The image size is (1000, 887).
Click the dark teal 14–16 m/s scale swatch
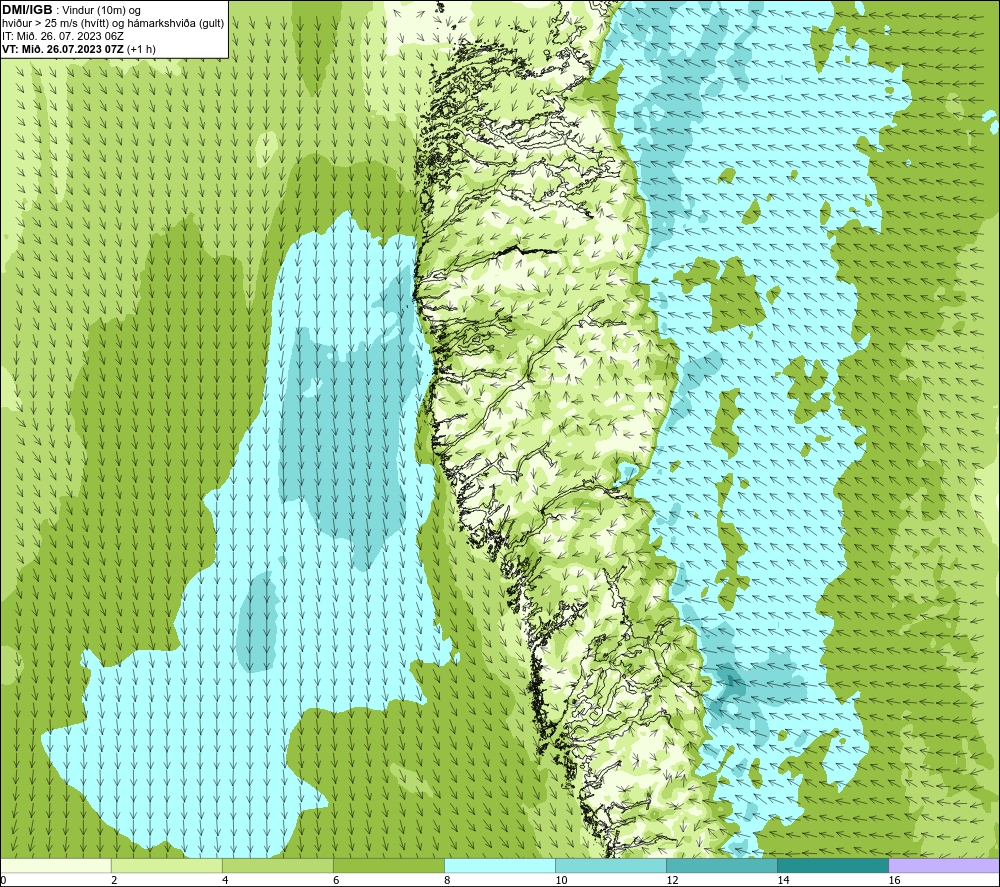pyautogui.click(x=833, y=866)
